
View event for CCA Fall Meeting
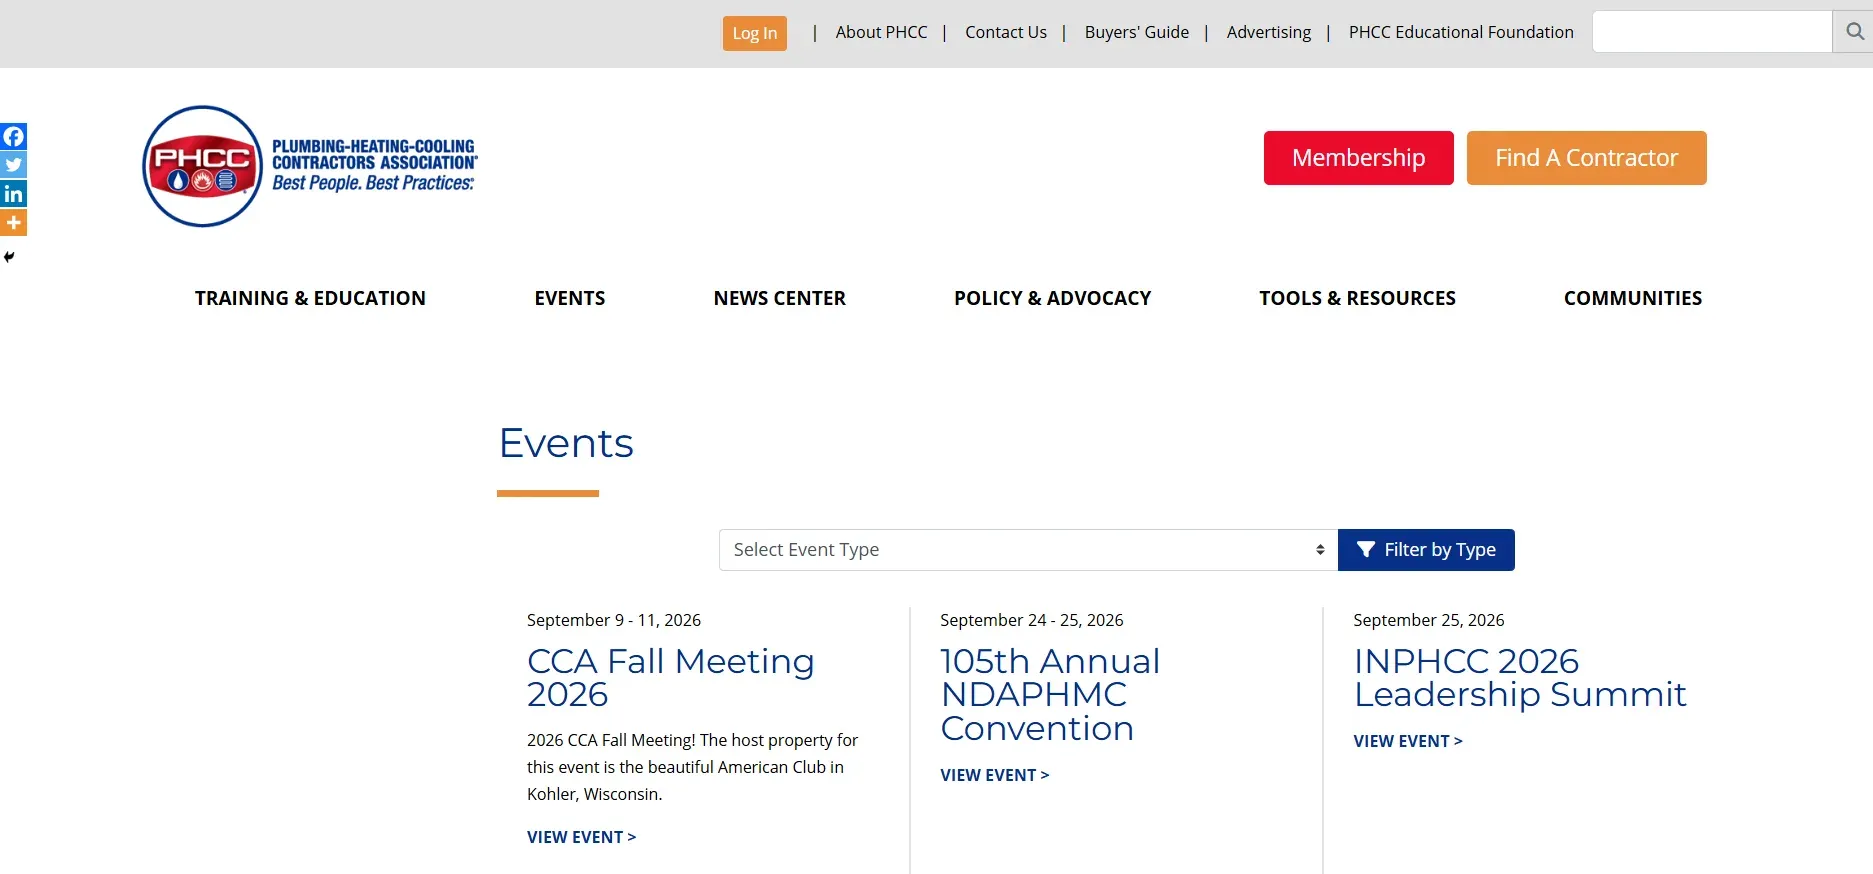pos(582,837)
